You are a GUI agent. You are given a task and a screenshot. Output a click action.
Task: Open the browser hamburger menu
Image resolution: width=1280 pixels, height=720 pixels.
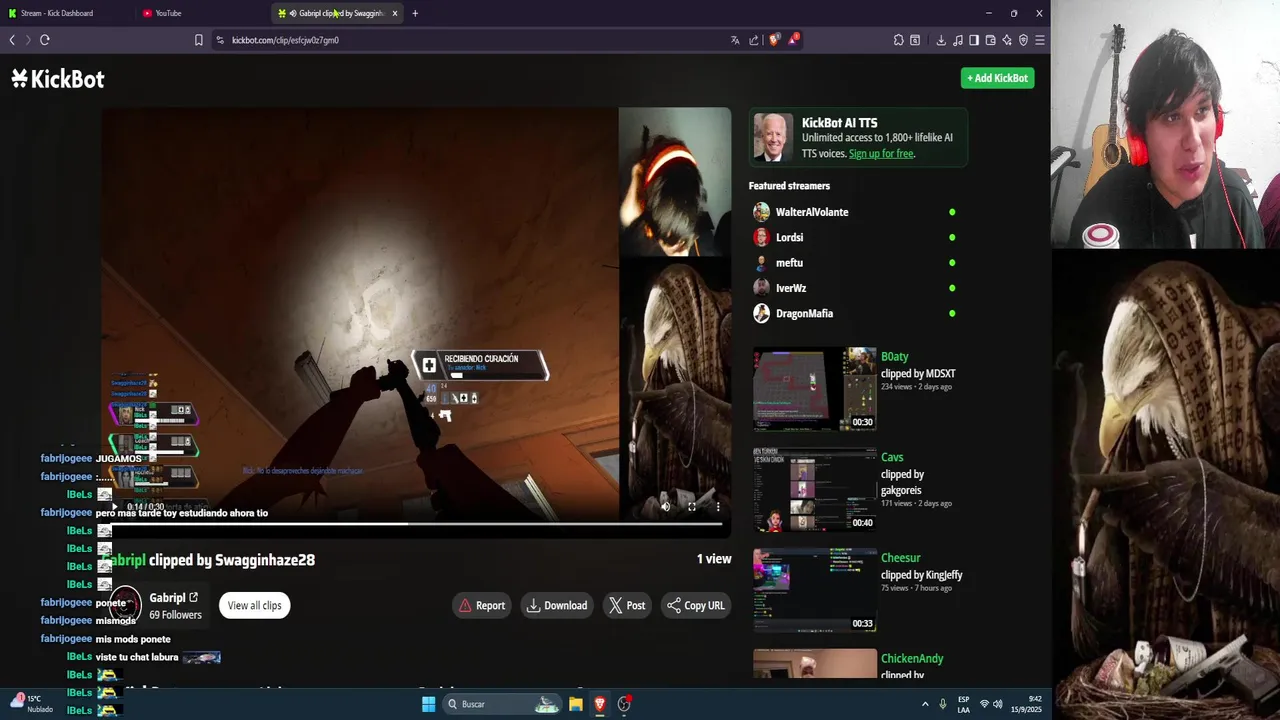point(1040,40)
